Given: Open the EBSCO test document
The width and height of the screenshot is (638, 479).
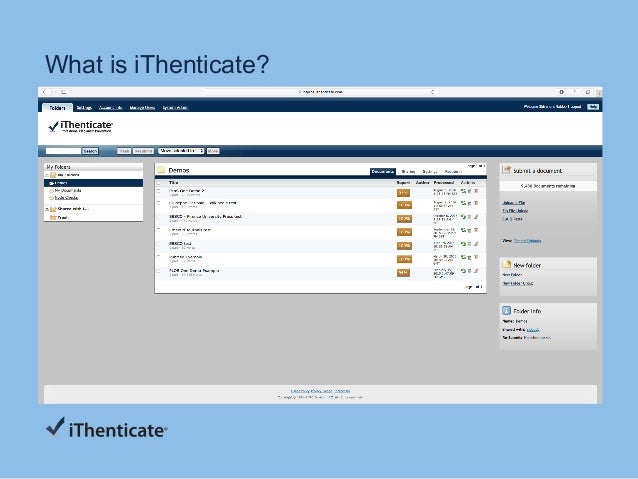Looking at the screenshot, I should tap(180, 243).
